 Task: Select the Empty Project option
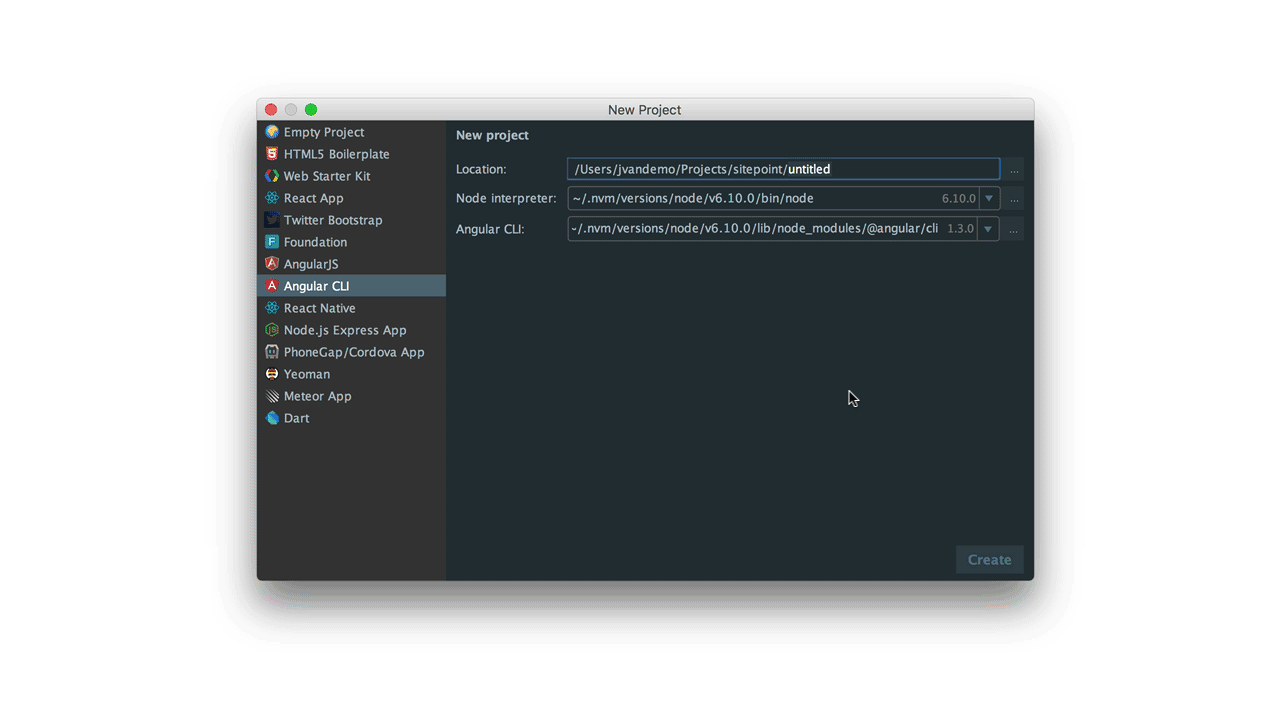[324, 131]
